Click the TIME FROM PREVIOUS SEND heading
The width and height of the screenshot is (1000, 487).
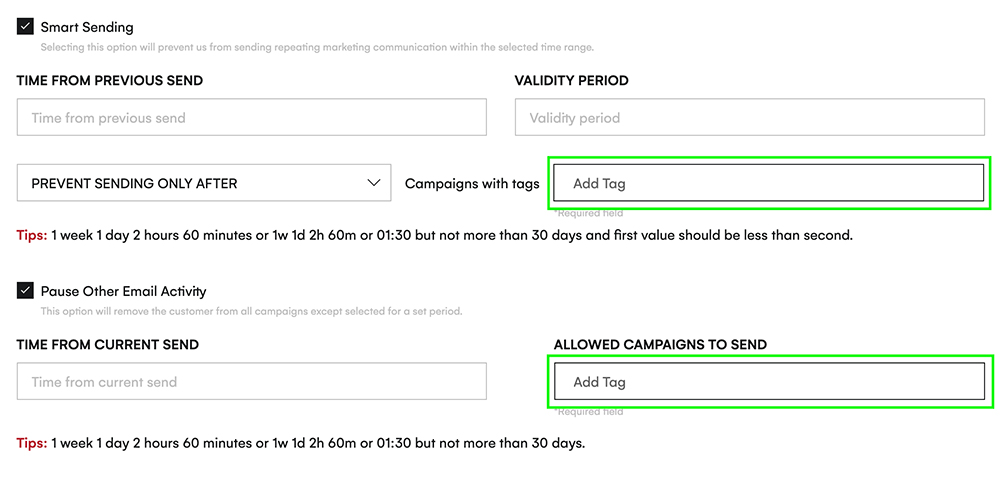coord(110,81)
